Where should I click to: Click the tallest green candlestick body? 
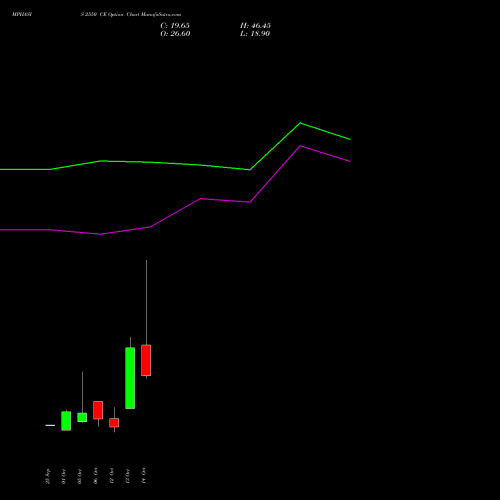tap(130, 378)
